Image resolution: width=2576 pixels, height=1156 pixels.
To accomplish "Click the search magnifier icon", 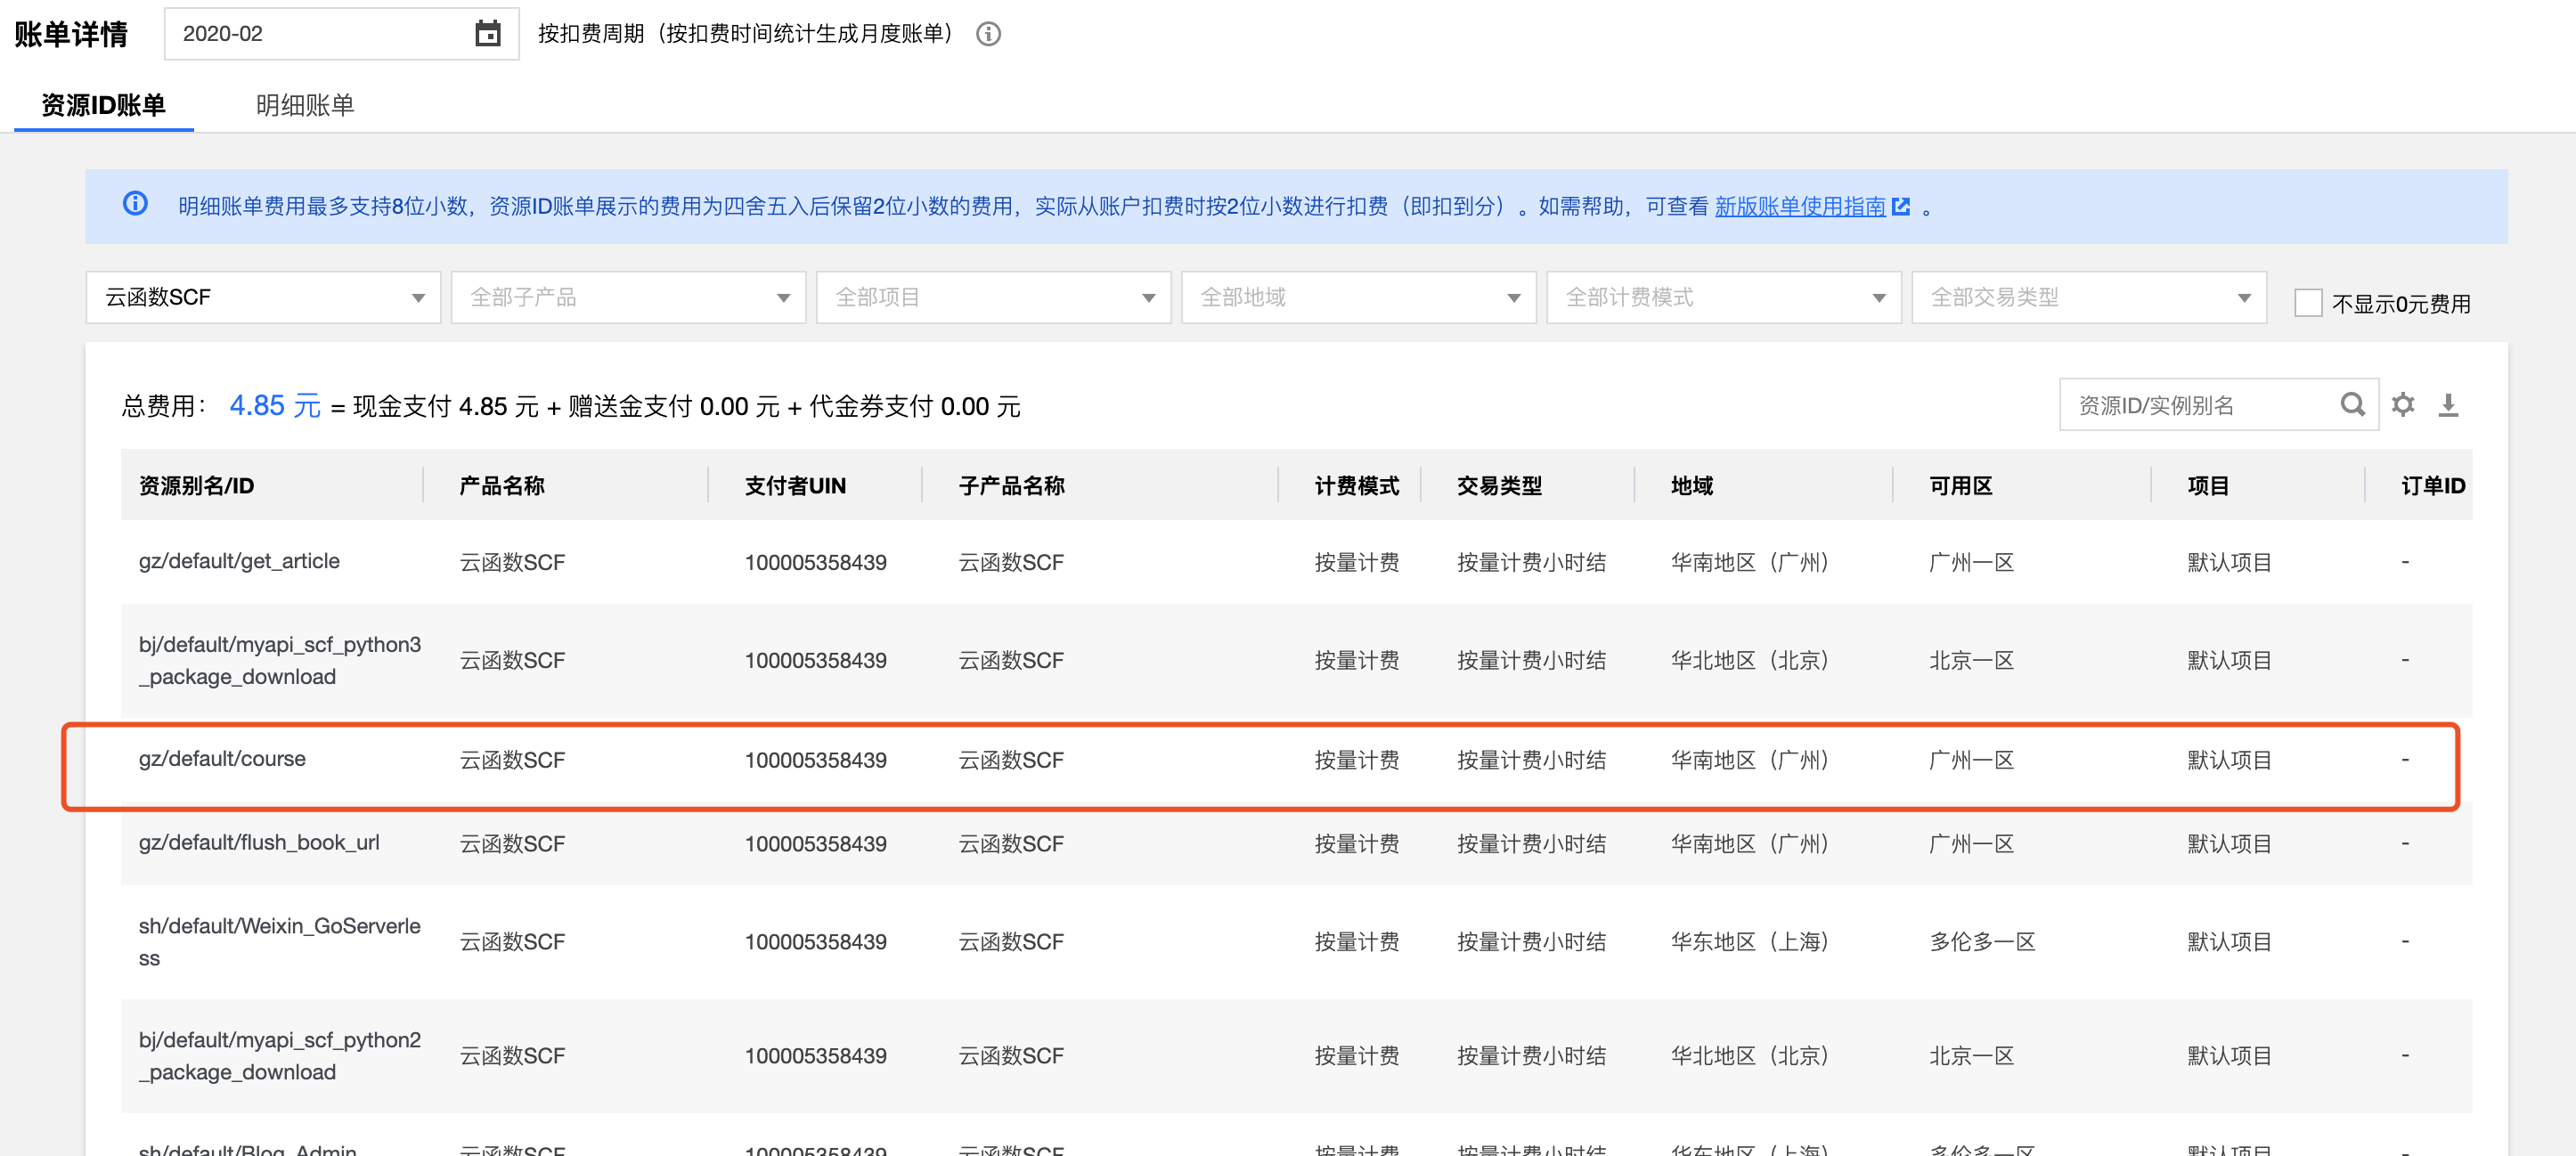I will [x=2352, y=404].
